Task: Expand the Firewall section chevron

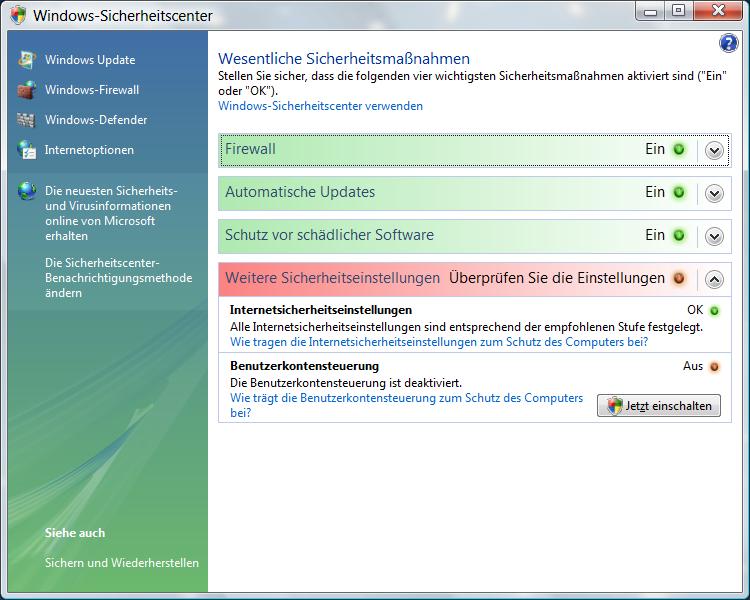Action: click(x=714, y=151)
